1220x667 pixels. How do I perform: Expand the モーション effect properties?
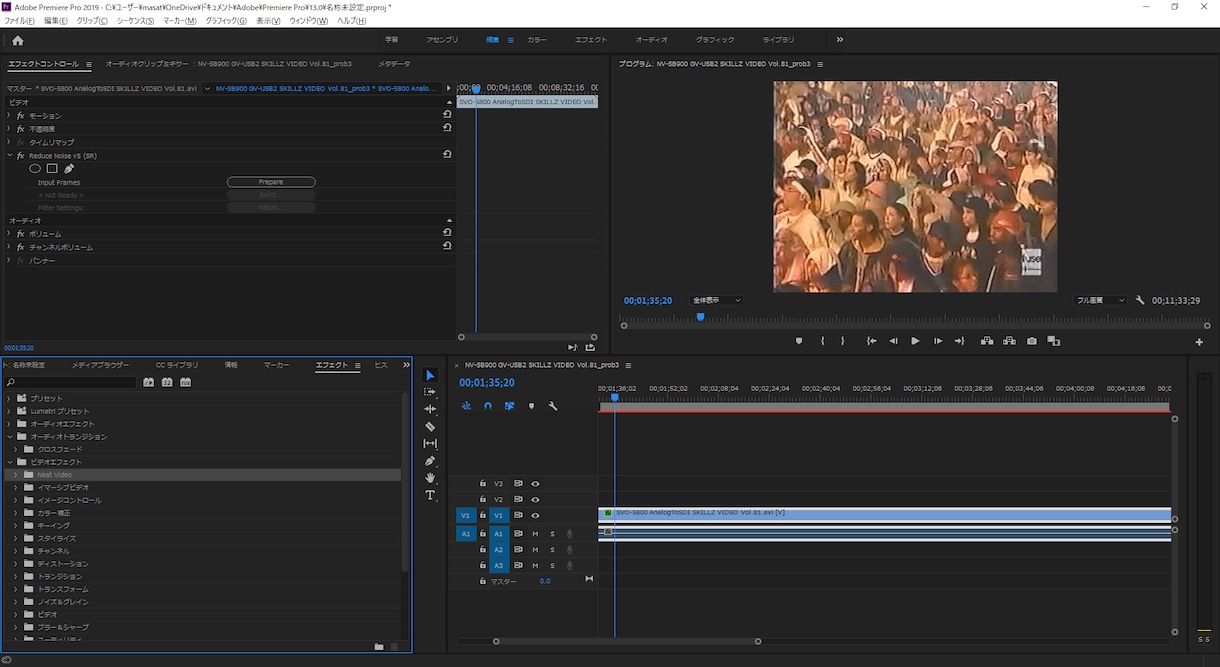coord(9,116)
